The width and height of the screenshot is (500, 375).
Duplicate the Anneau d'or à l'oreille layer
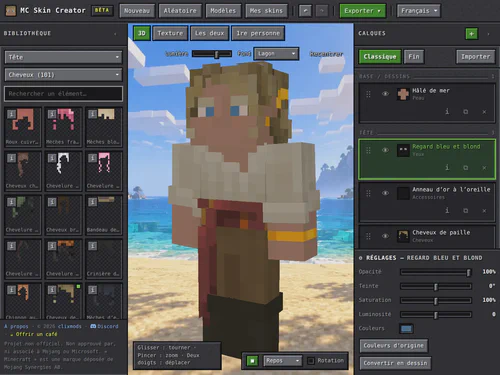(466, 210)
